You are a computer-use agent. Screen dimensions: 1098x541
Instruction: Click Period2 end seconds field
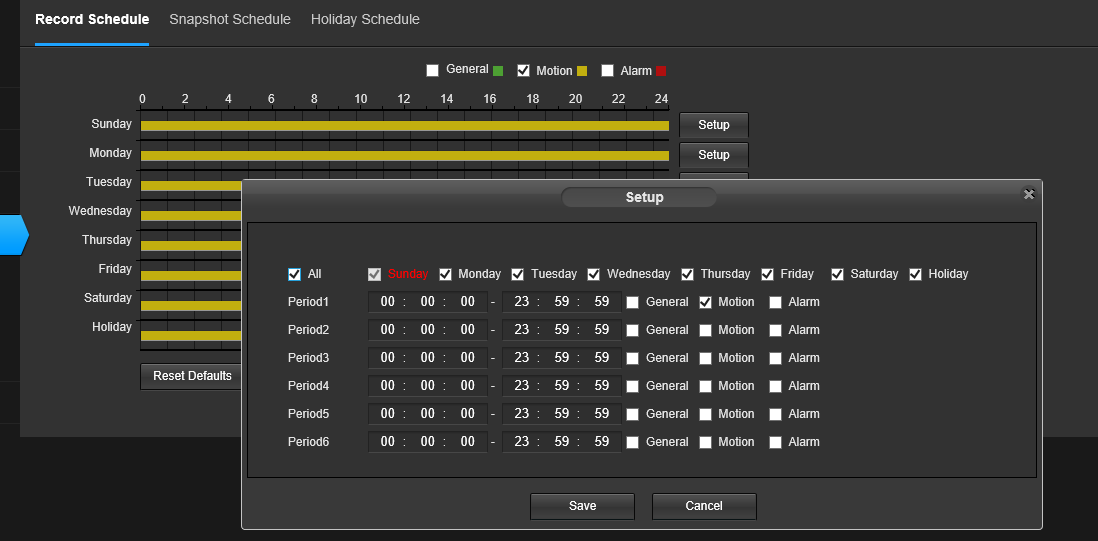(602, 330)
